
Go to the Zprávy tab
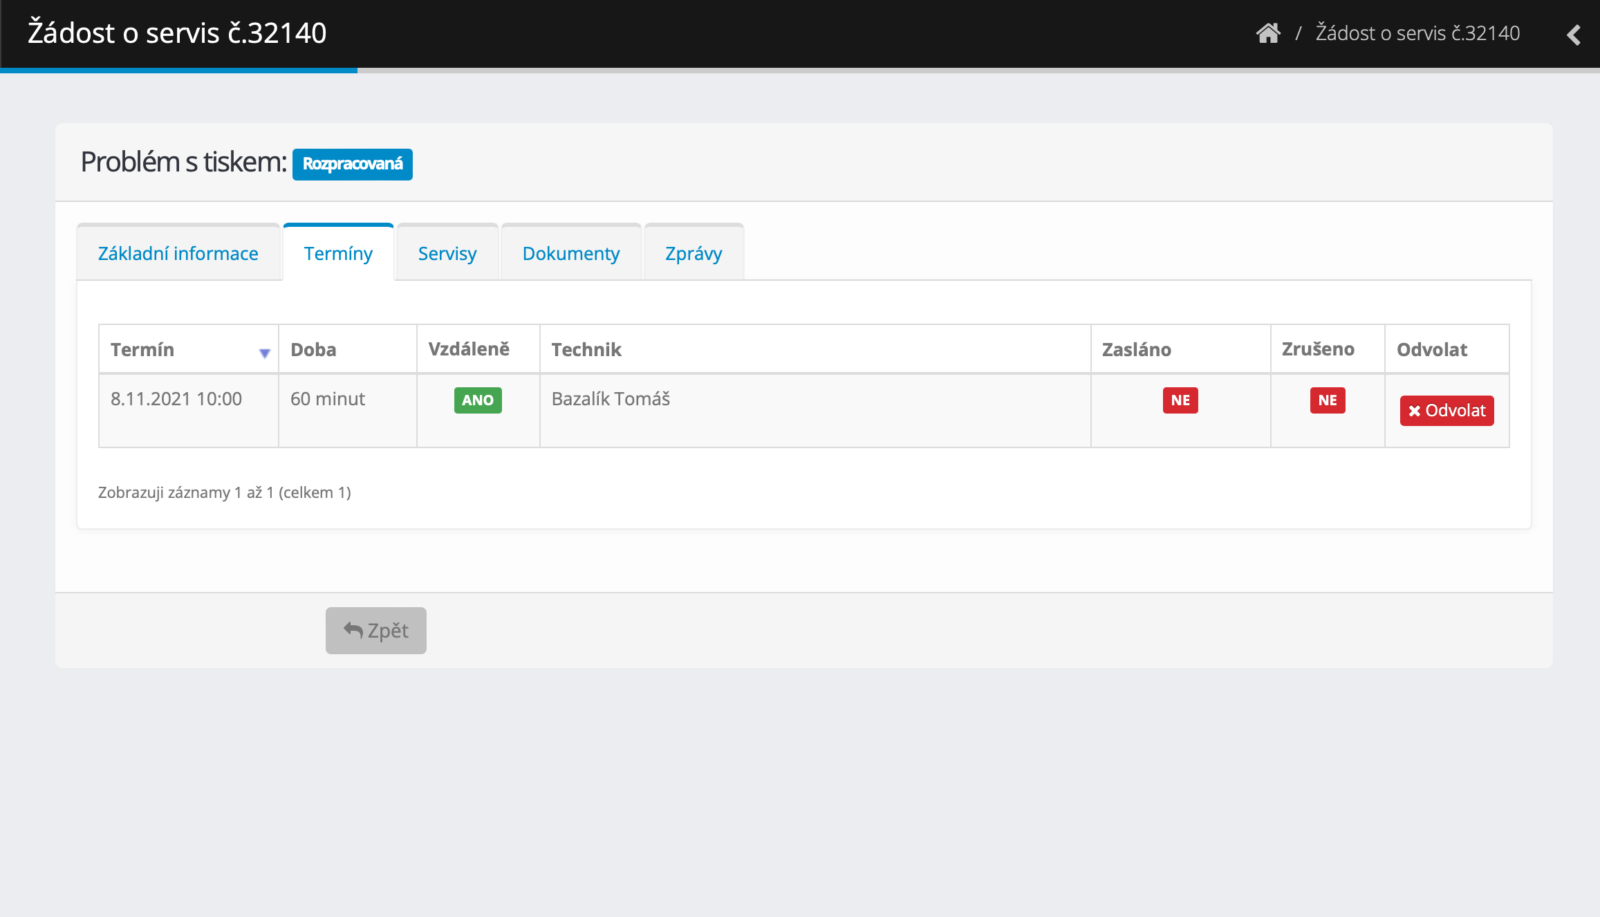(693, 253)
